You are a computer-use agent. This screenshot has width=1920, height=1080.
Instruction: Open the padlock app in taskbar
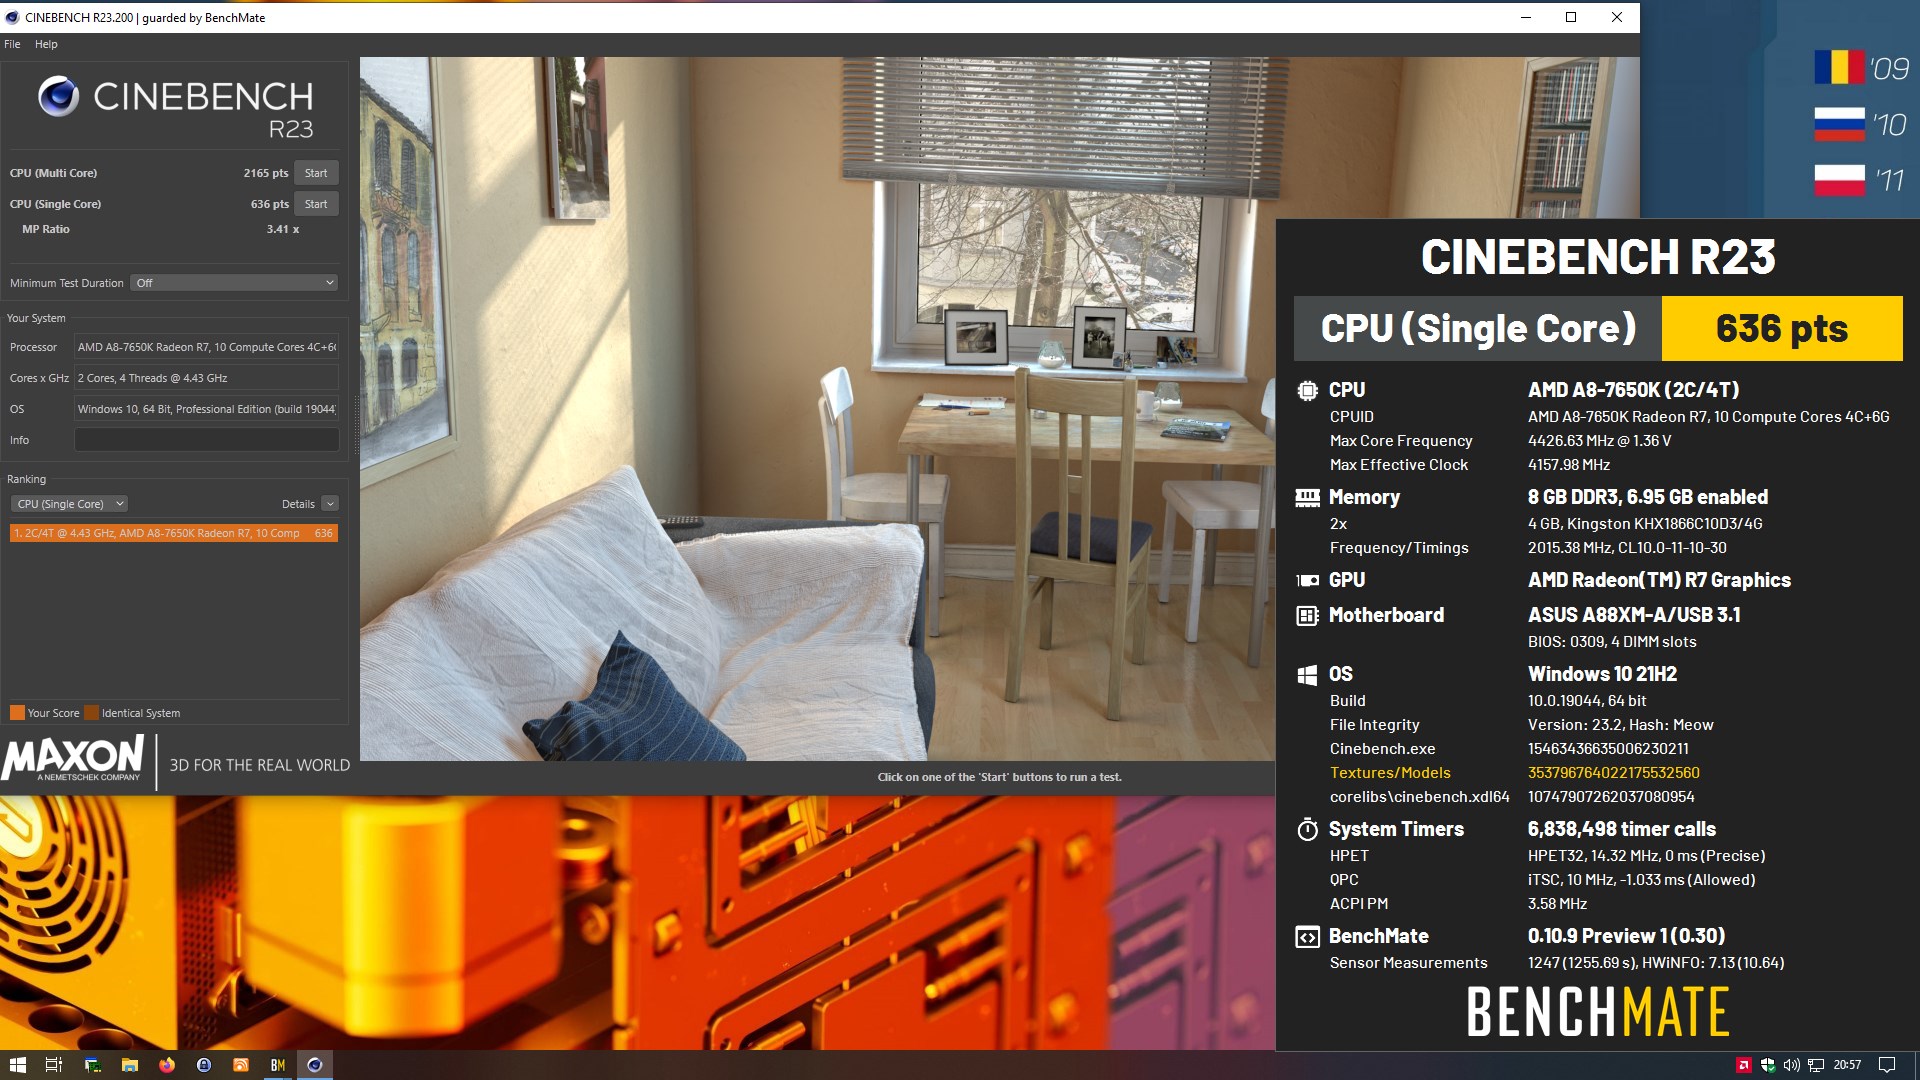pos(204,1065)
